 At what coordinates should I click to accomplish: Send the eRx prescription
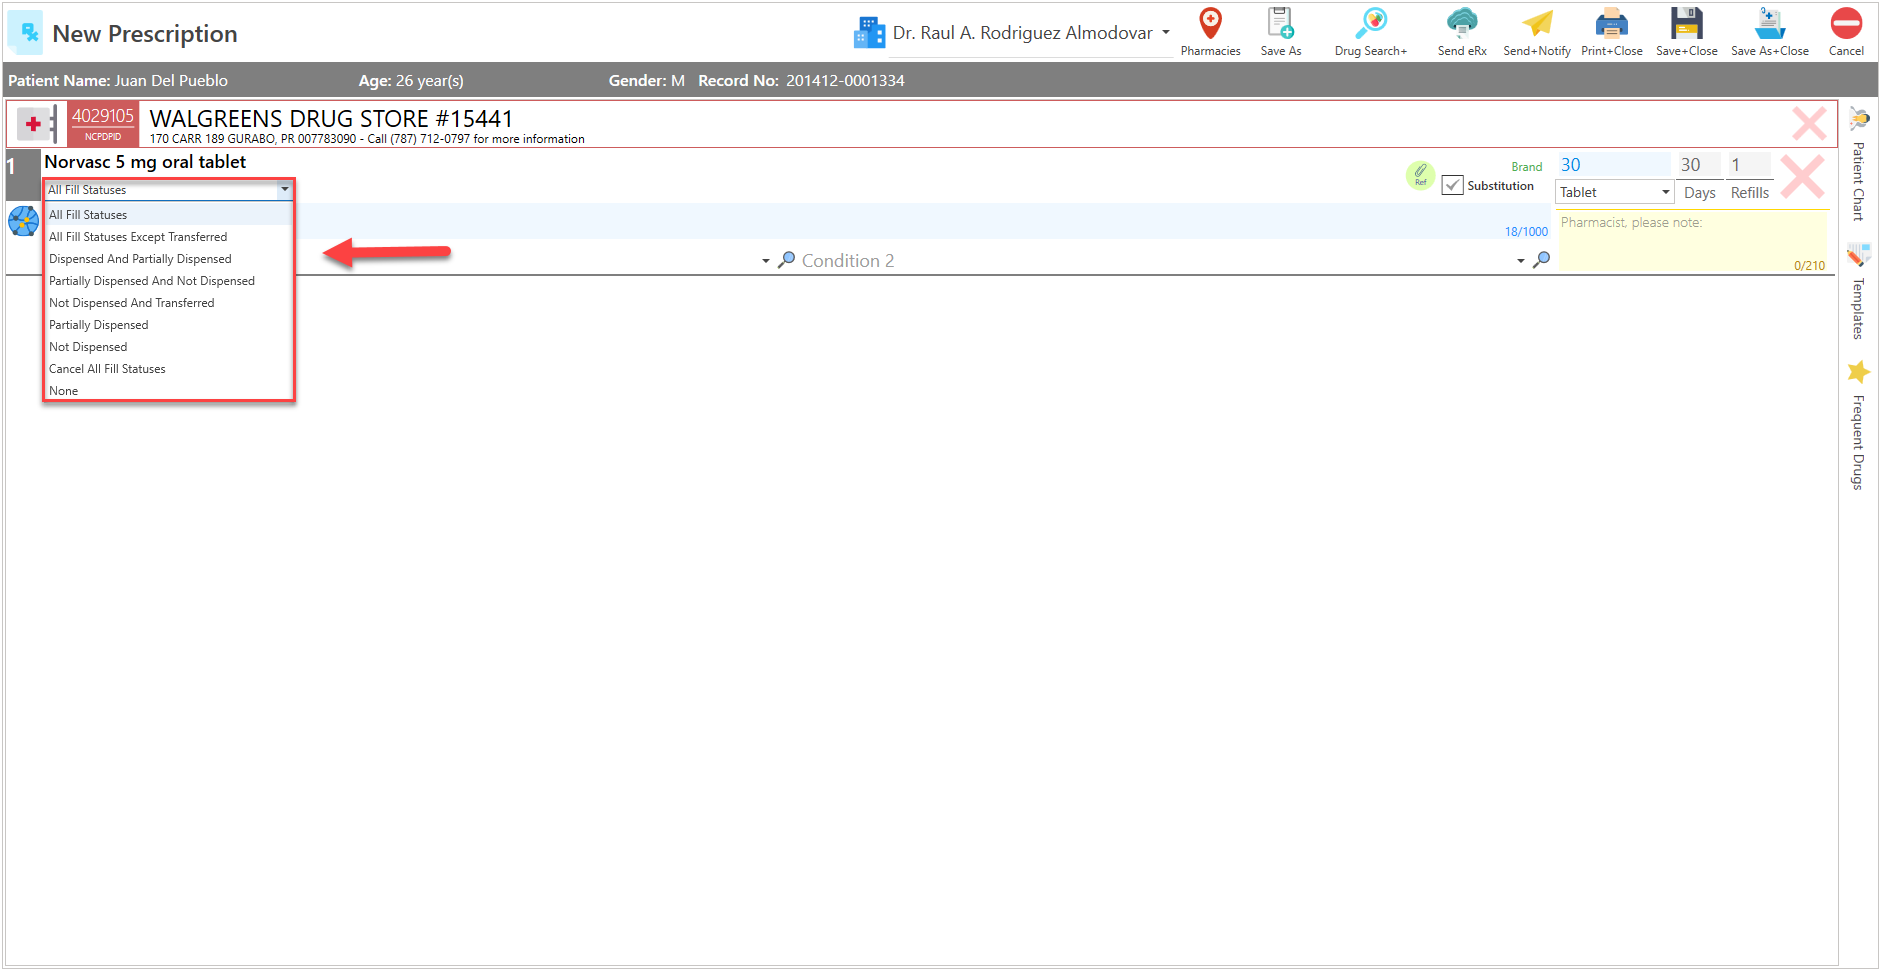click(x=1462, y=32)
